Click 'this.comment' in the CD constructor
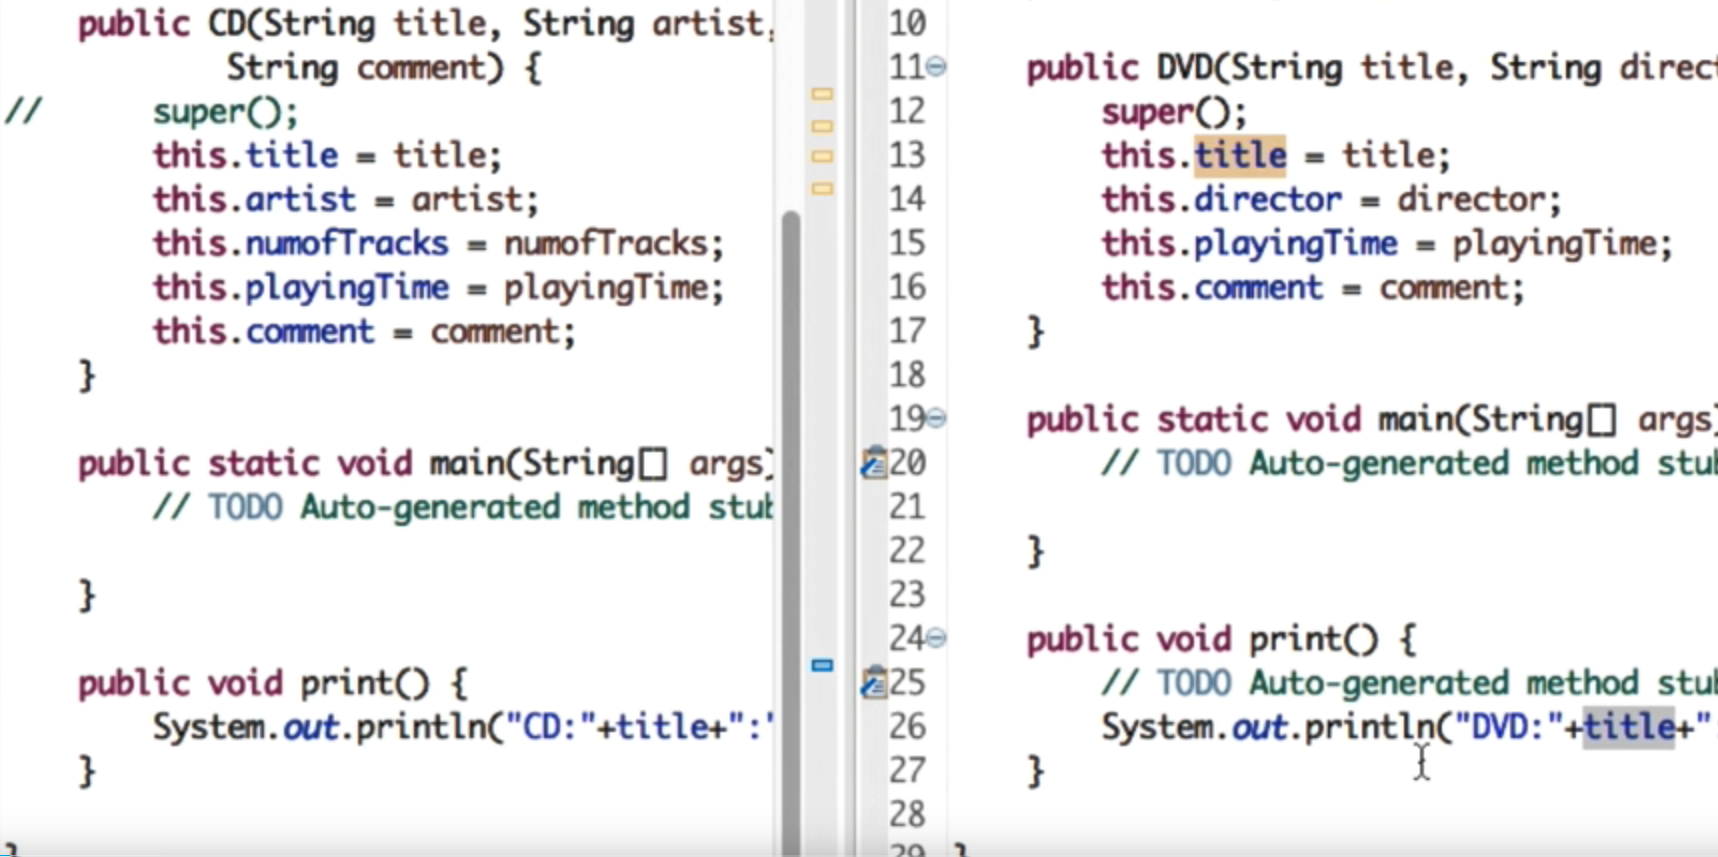Image resolution: width=1718 pixels, height=857 pixels. point(263,332)
